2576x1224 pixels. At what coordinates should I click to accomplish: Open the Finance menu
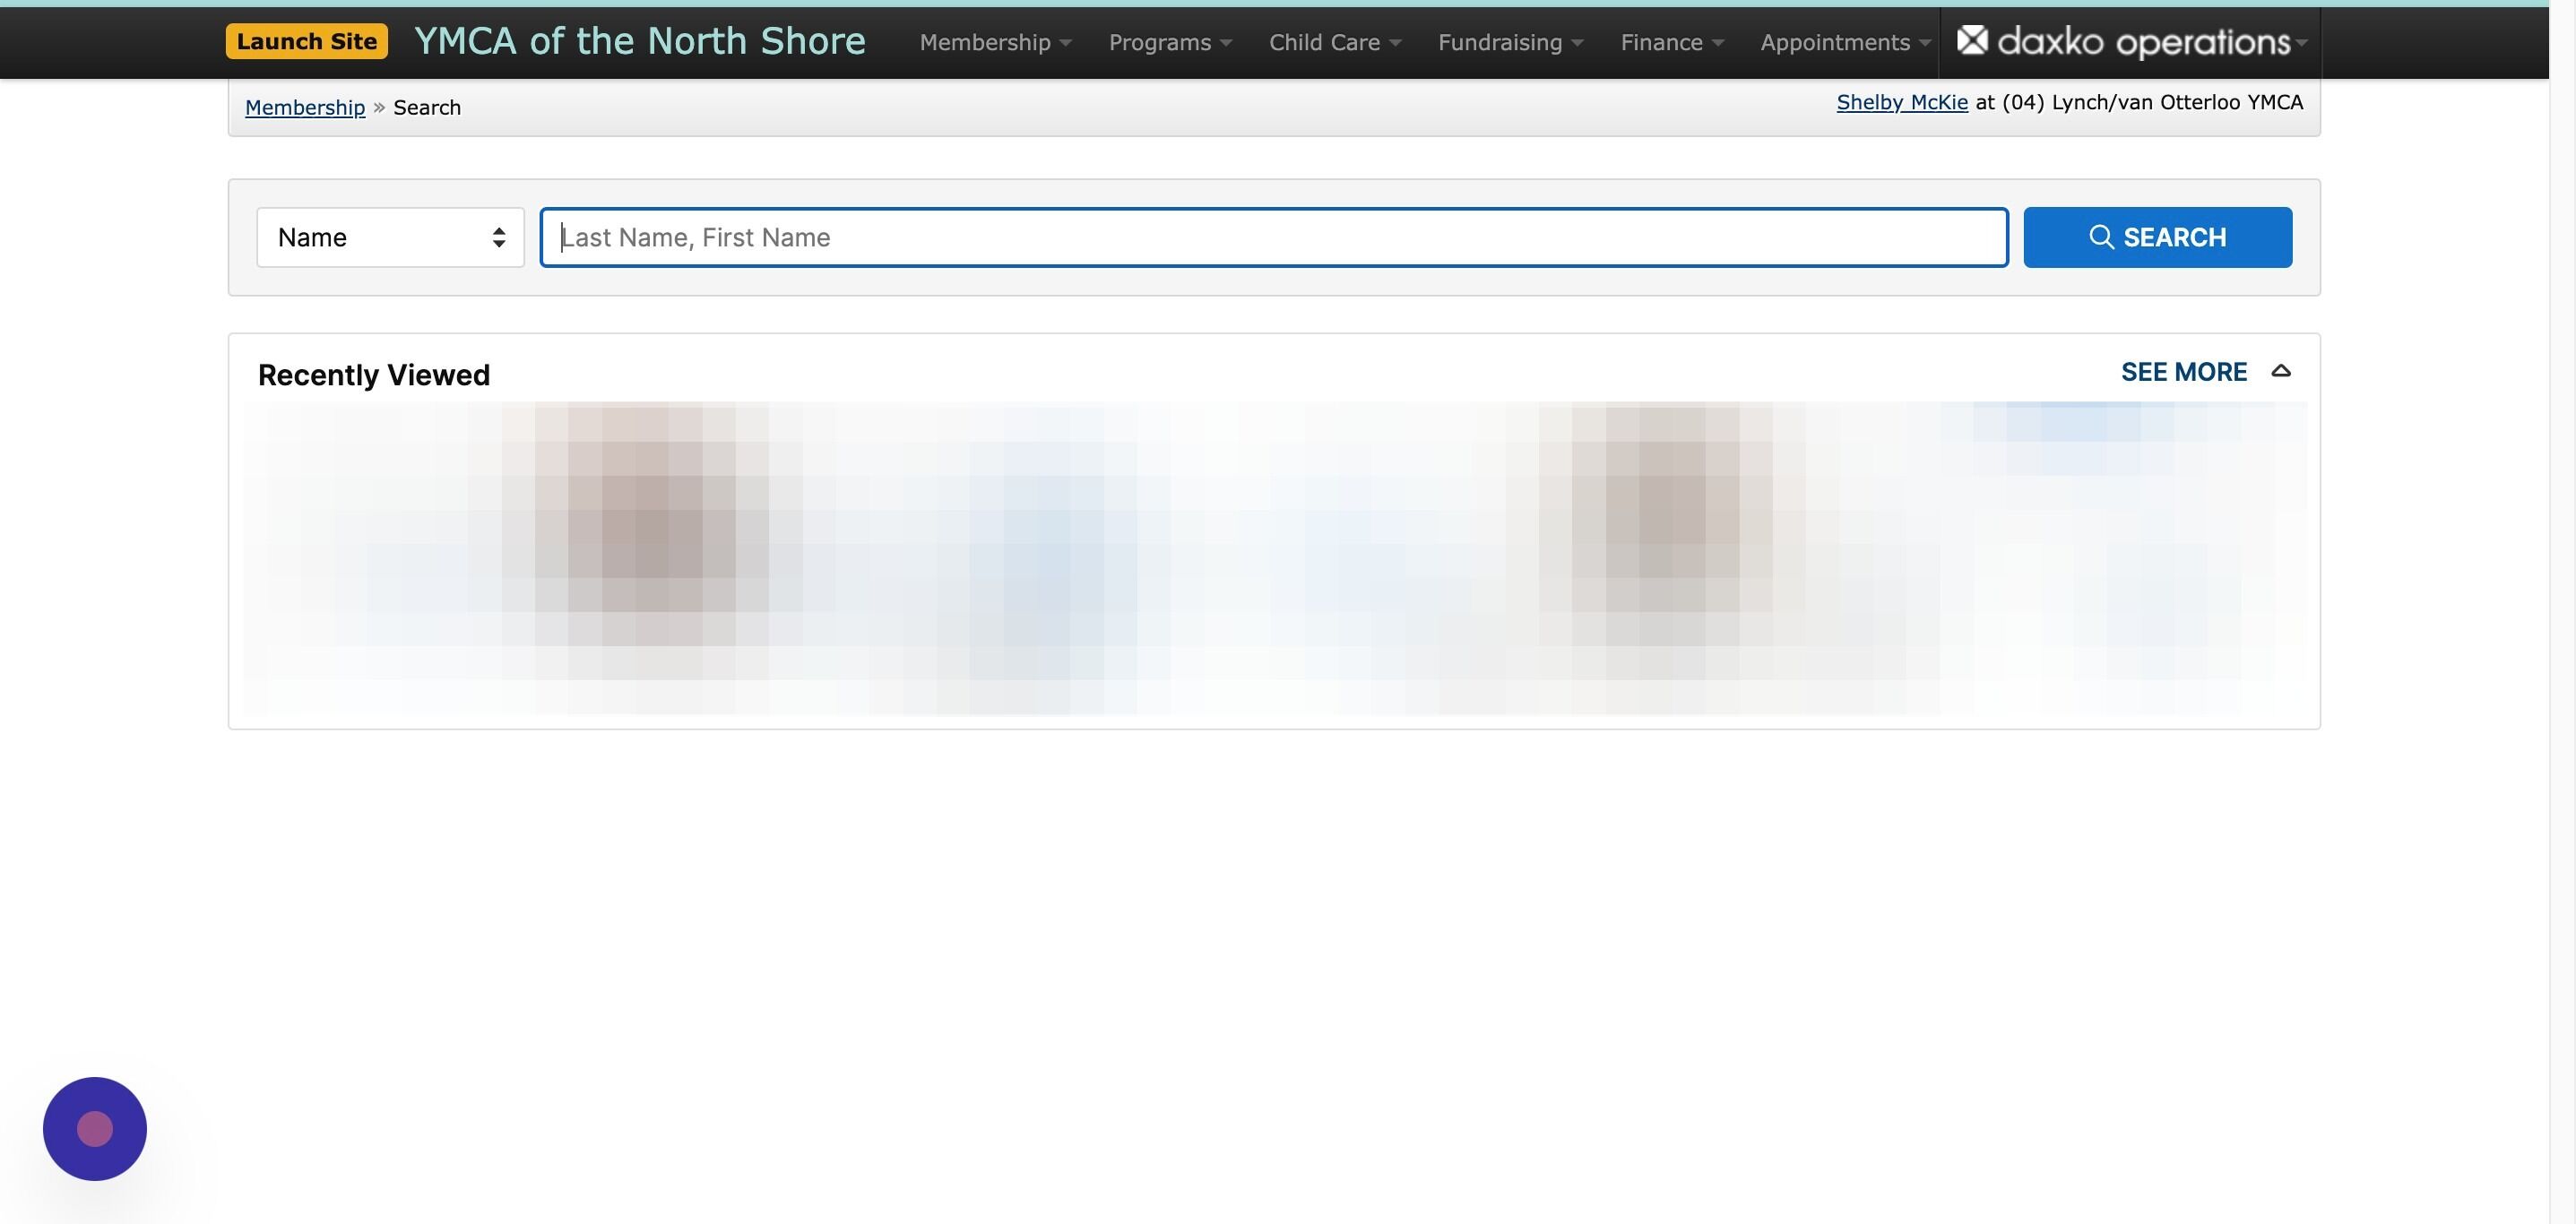pyautogui.click(x=1672, y=42)
